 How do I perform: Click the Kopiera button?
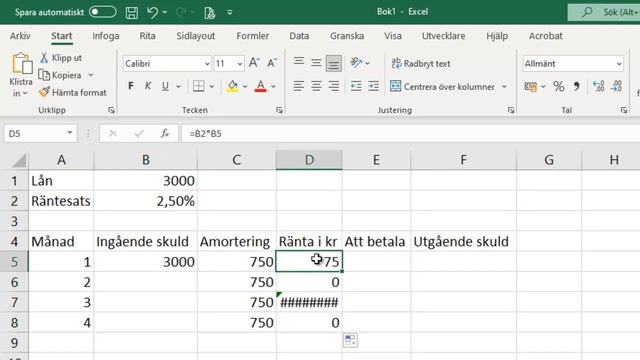point(60,75)
